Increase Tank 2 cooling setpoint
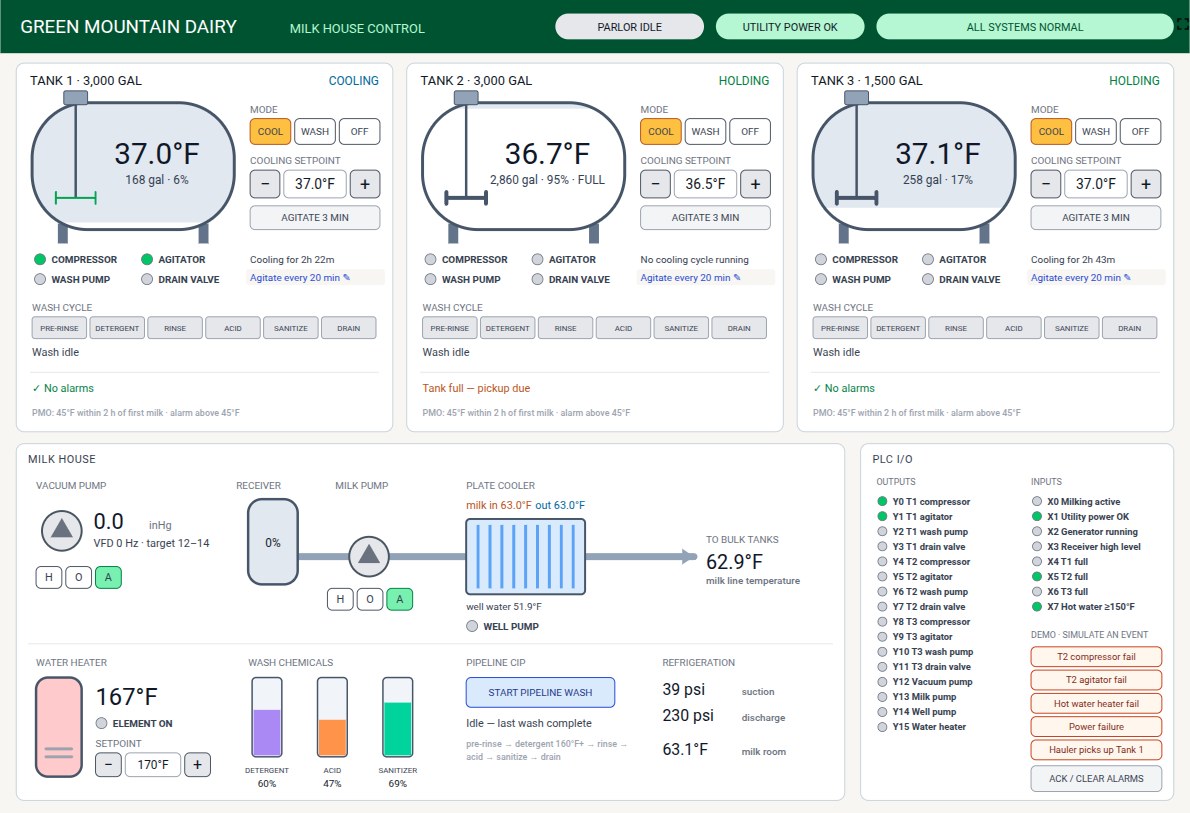1190x813 pixels. pos(755,184)
